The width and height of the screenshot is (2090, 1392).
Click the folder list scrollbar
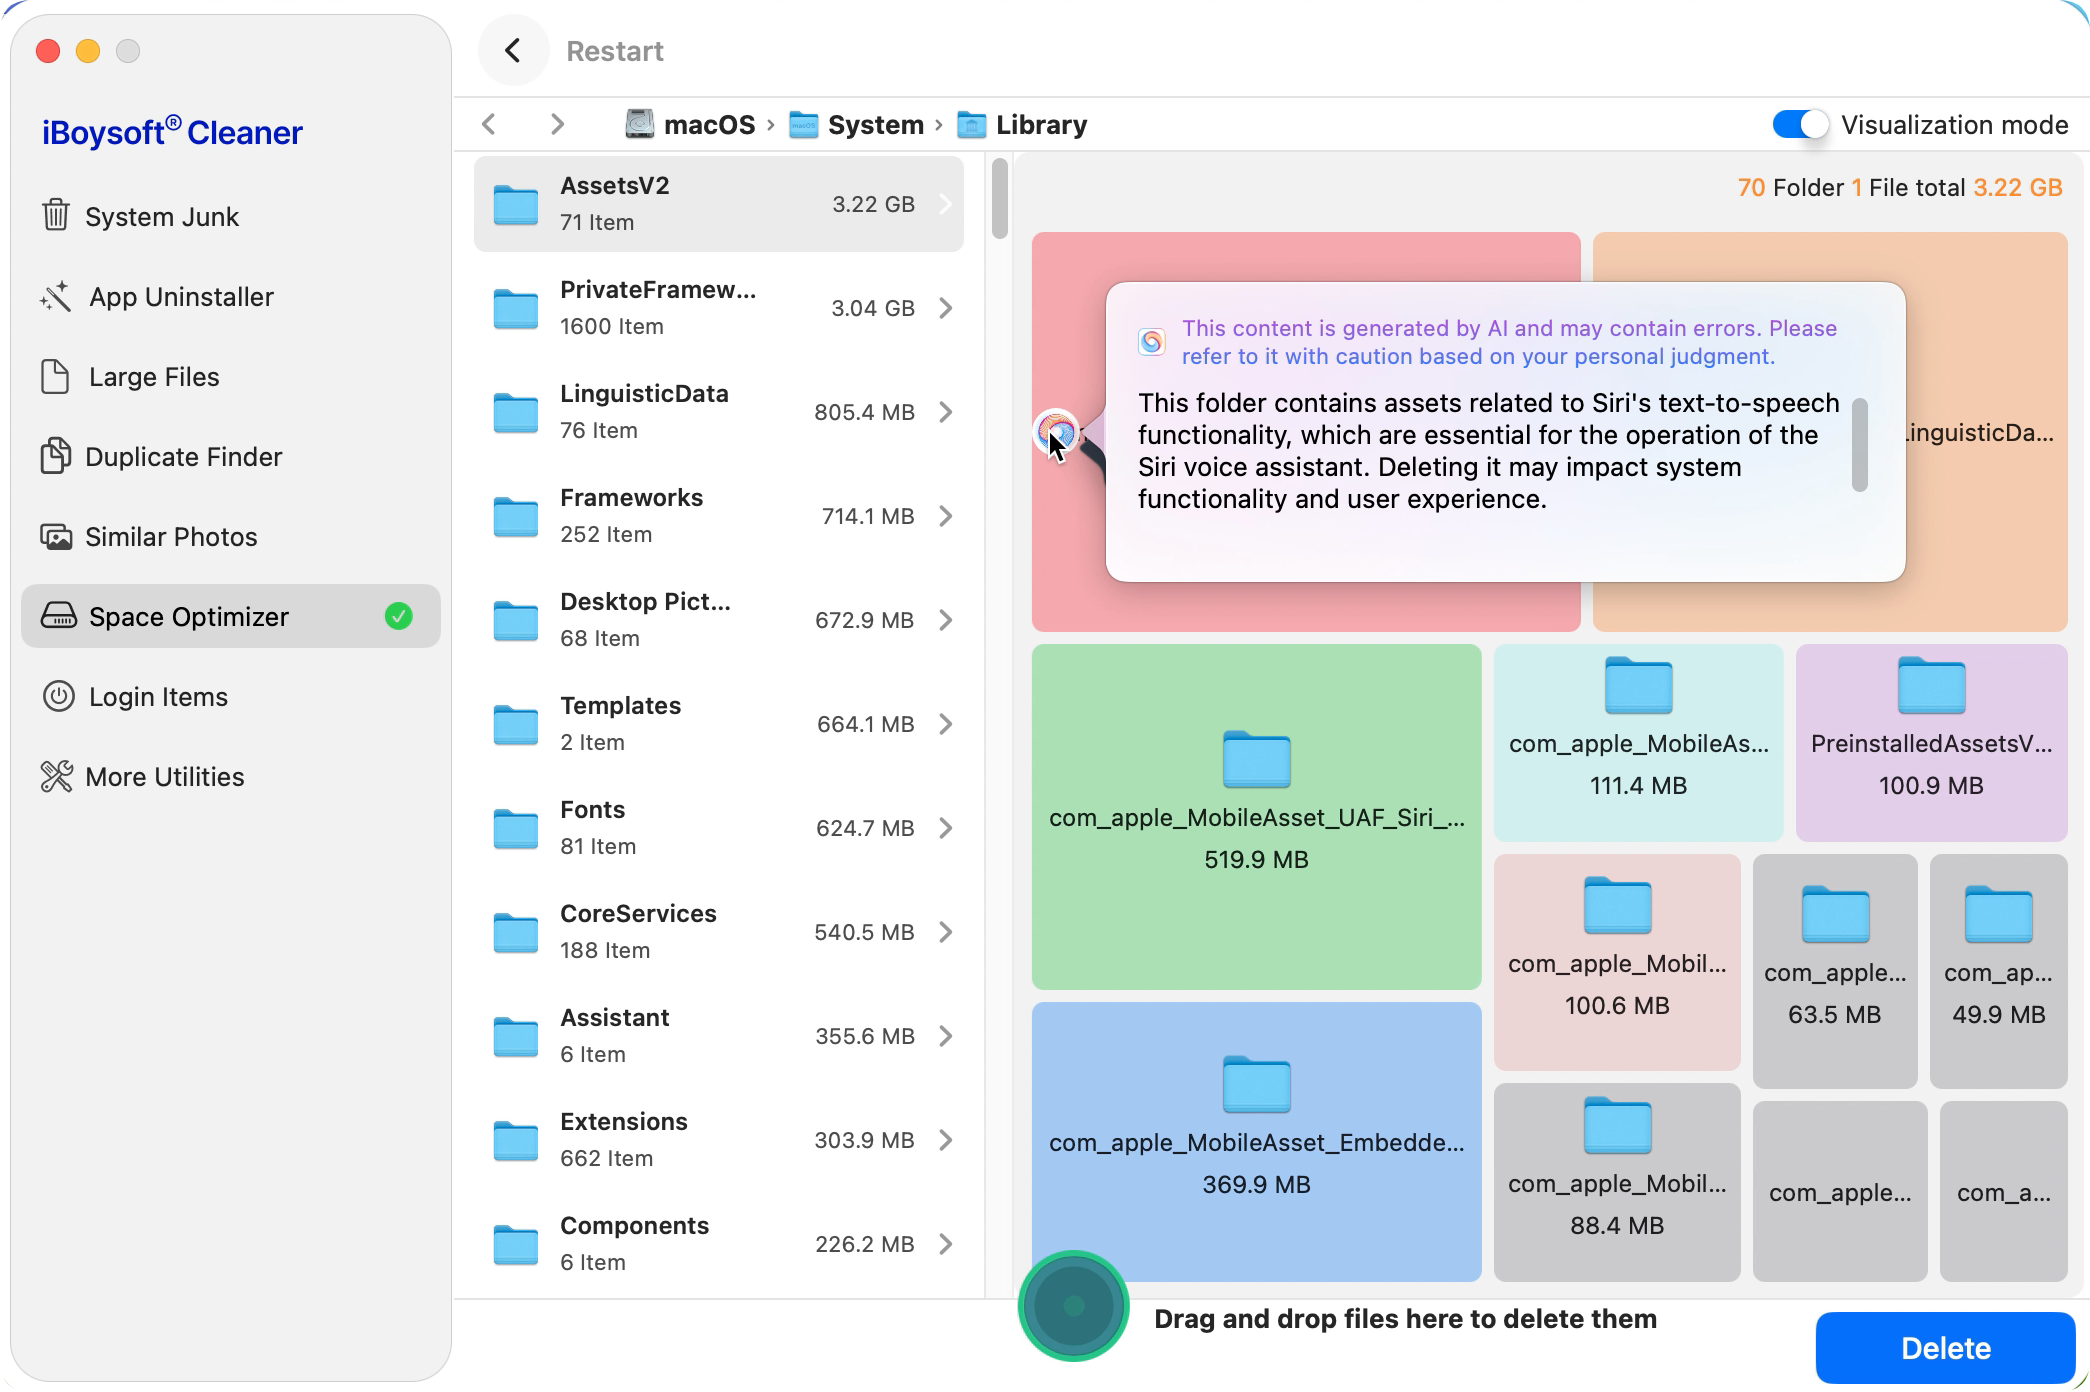(999, 199)
